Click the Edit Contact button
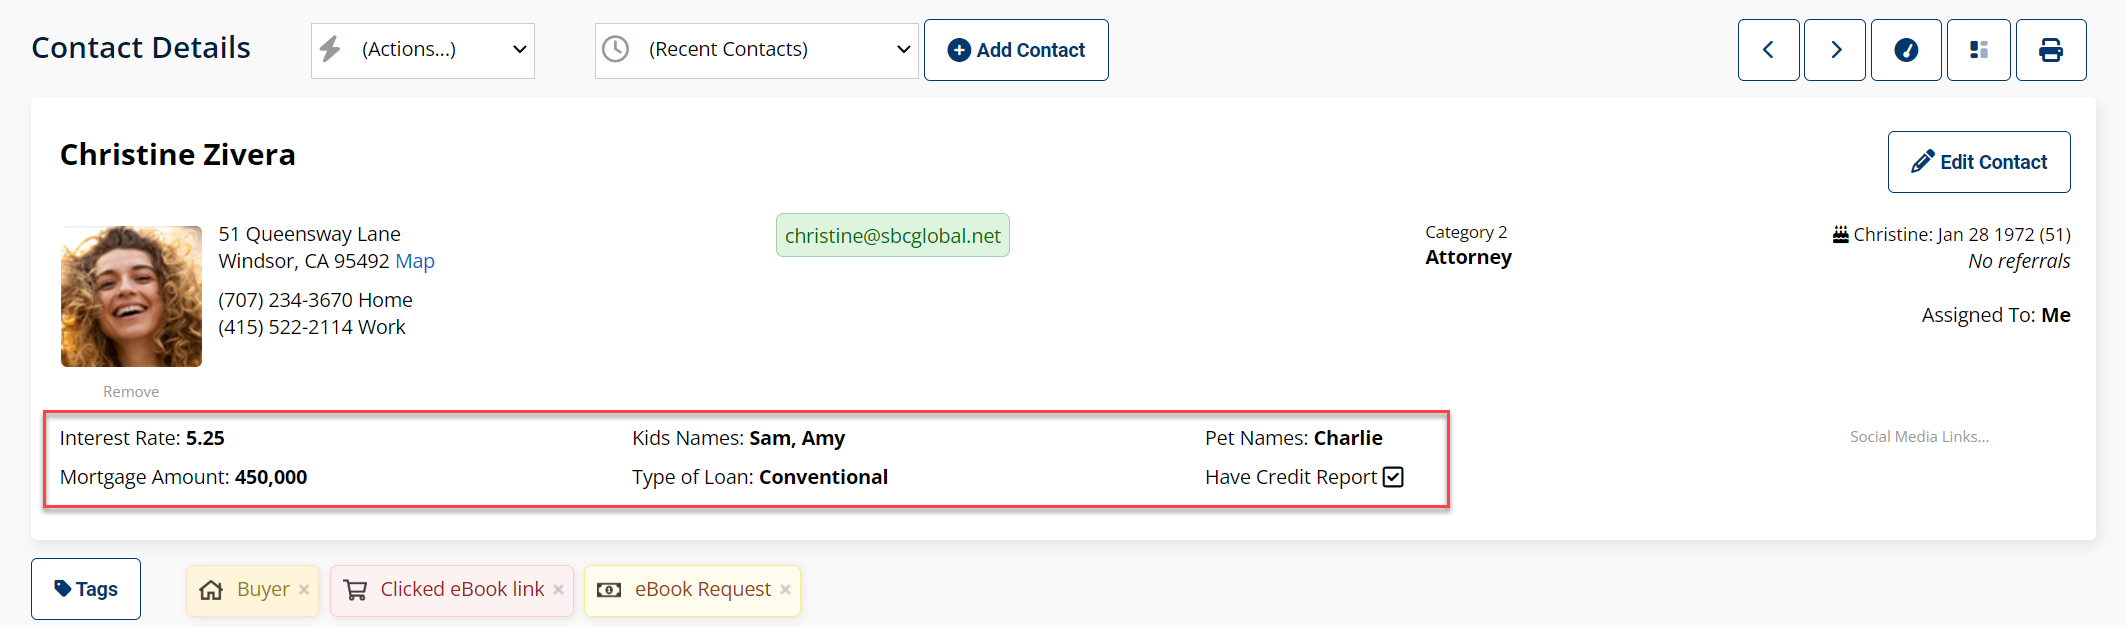The width and height of the screenshot is (2126, 627). tap(1978, 162)
